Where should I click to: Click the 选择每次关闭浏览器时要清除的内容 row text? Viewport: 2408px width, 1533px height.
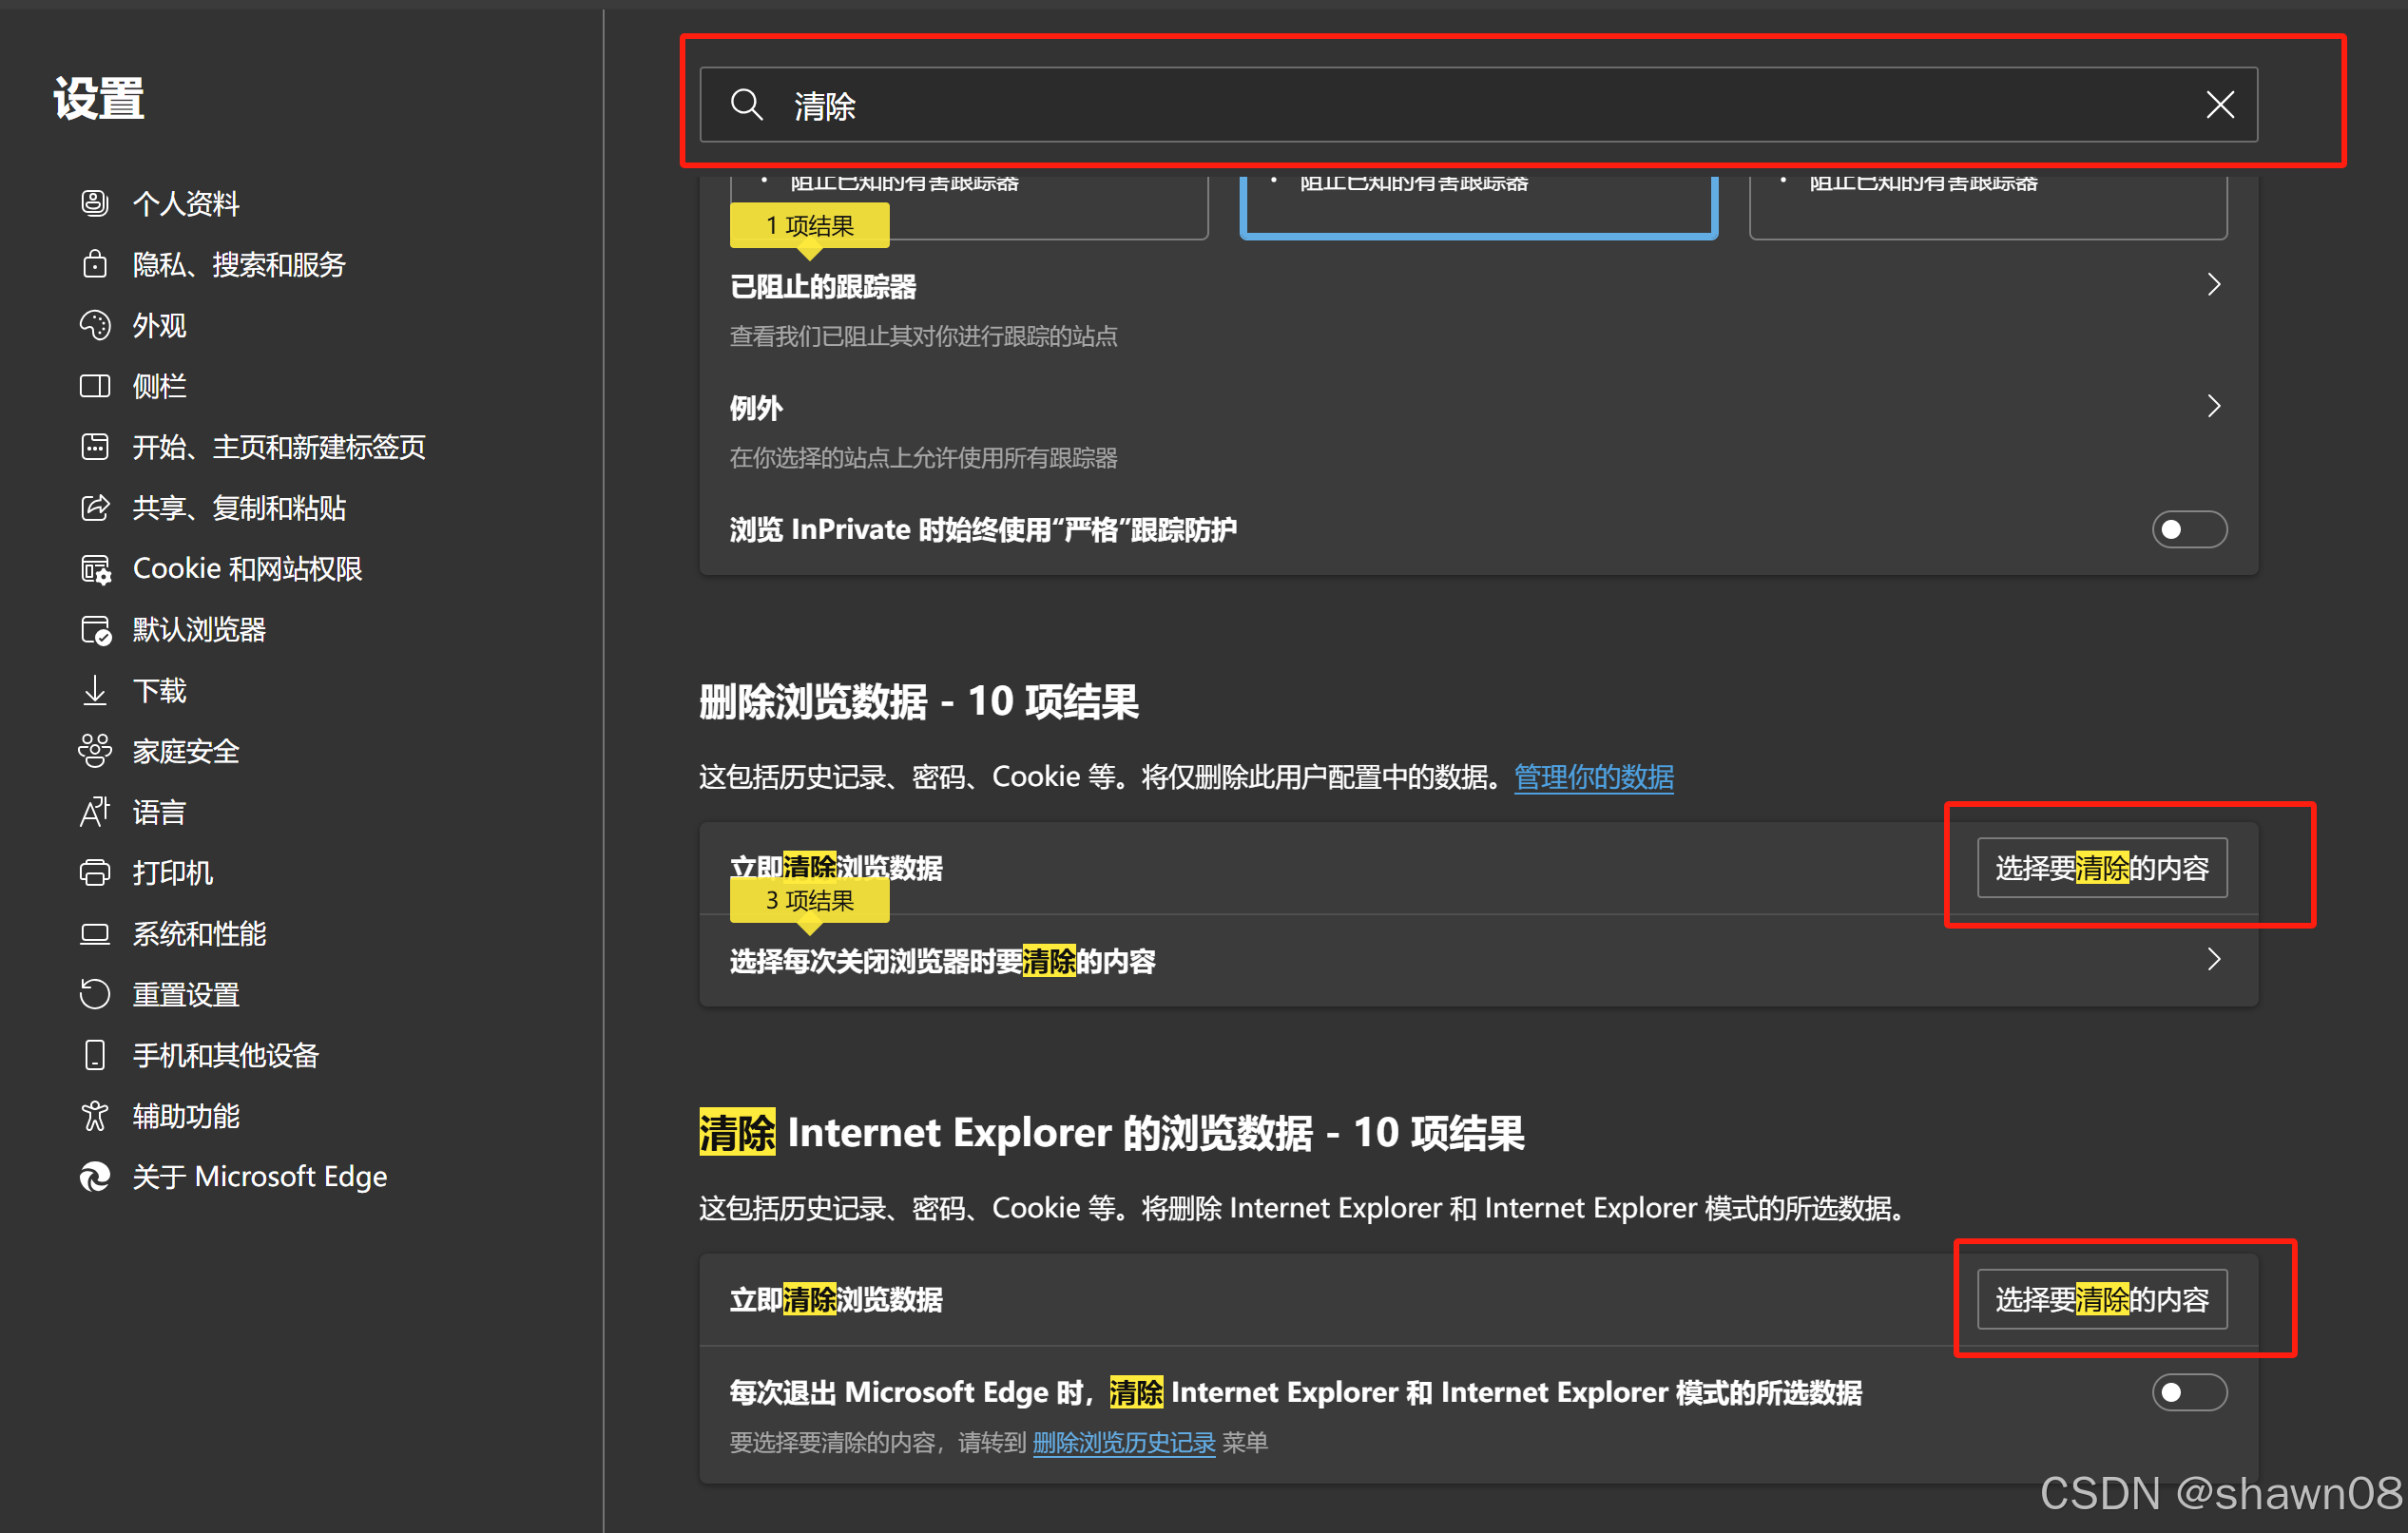[942, 961]
